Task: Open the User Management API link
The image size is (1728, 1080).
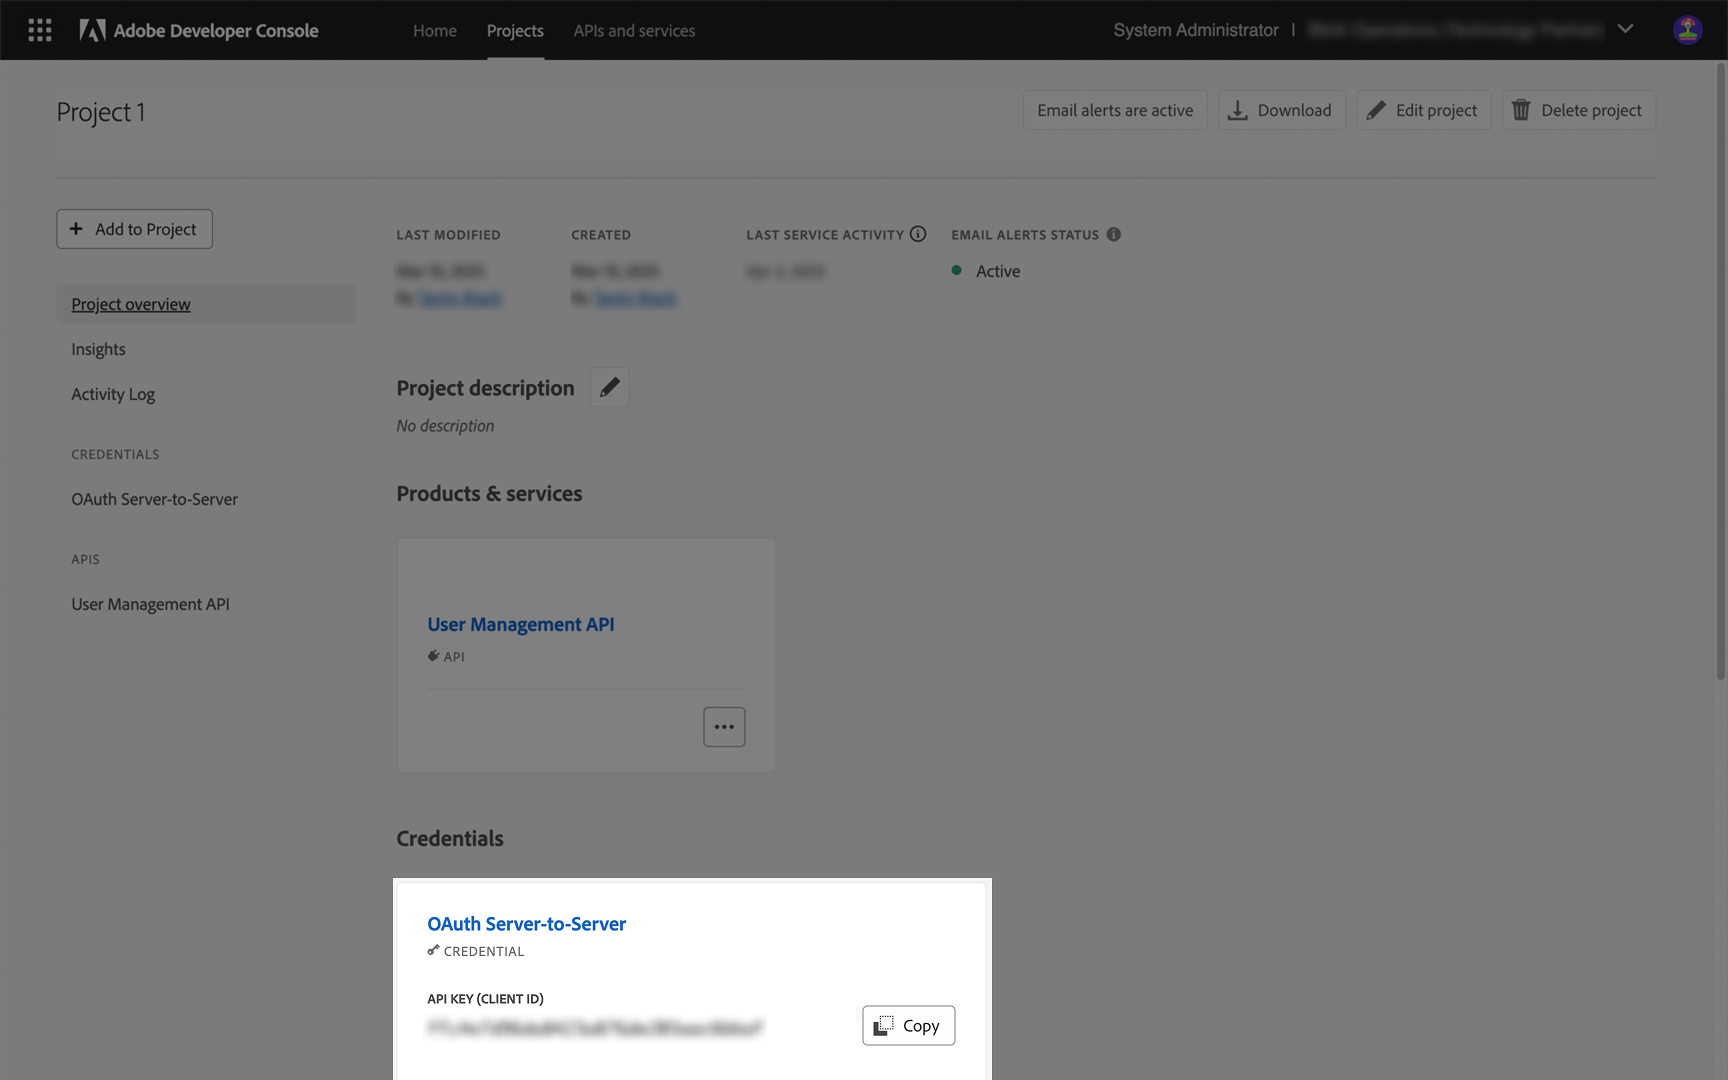Action: pos(521,624)
